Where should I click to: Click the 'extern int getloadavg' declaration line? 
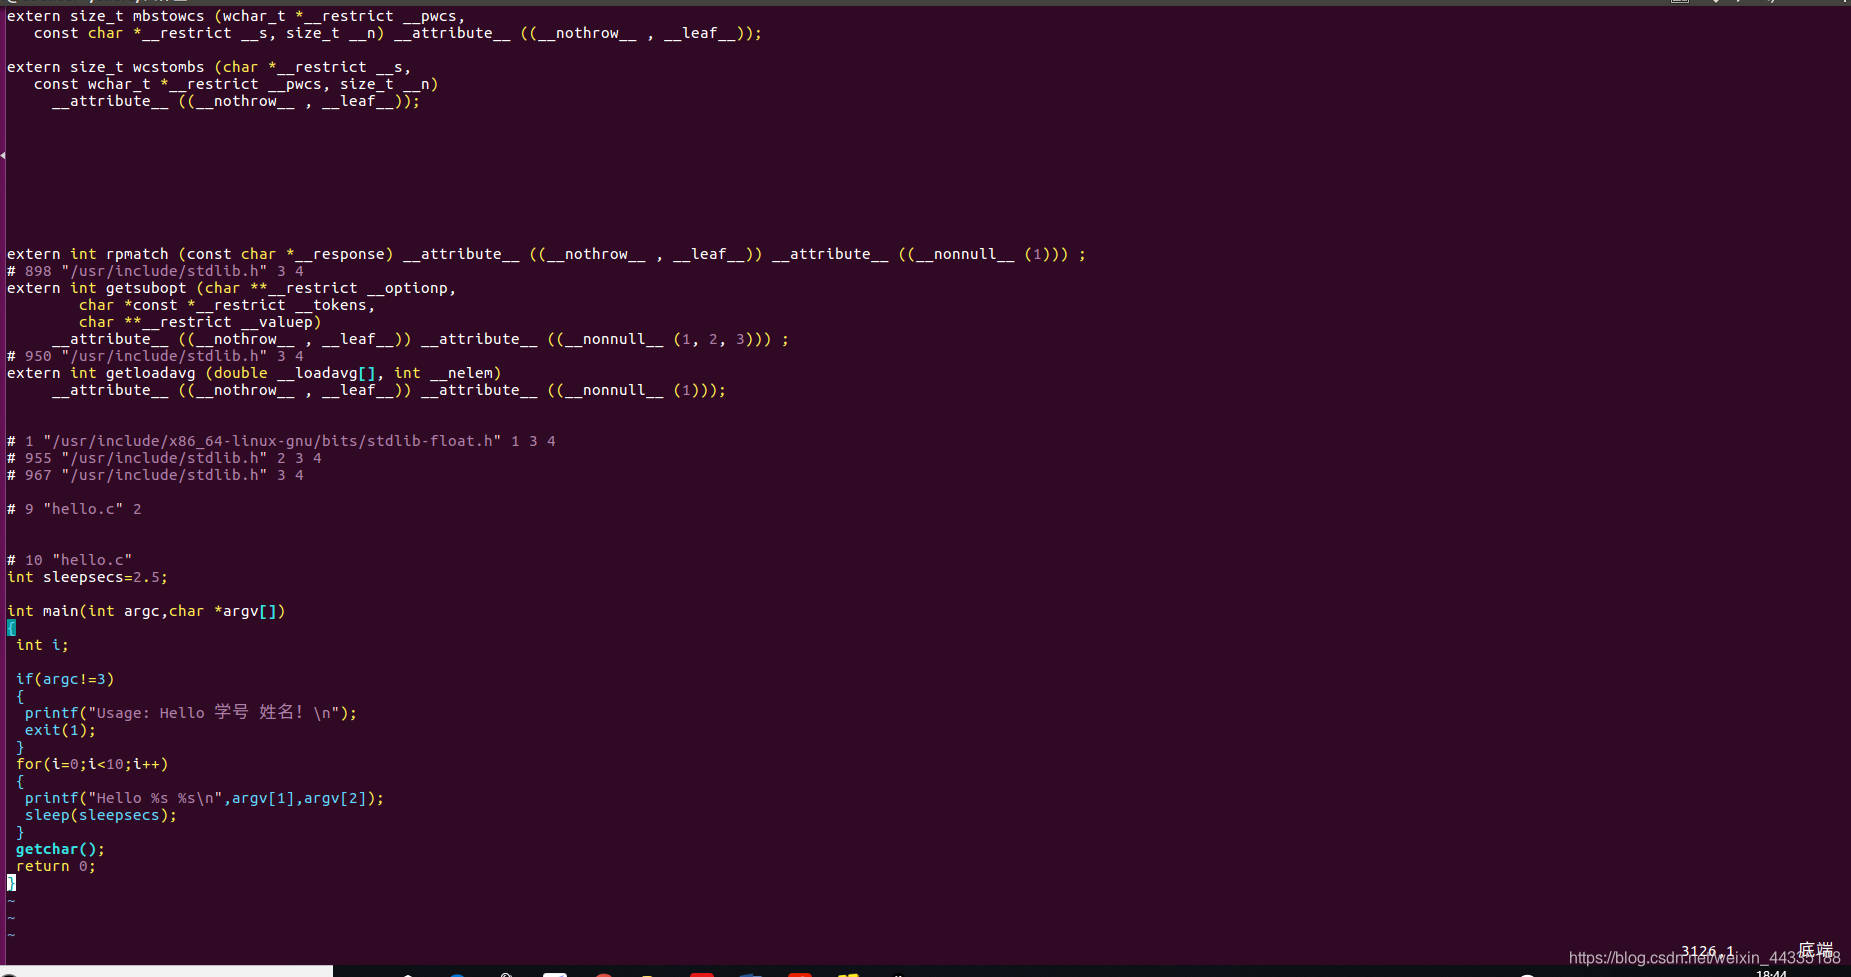click(x=254, y=373)
